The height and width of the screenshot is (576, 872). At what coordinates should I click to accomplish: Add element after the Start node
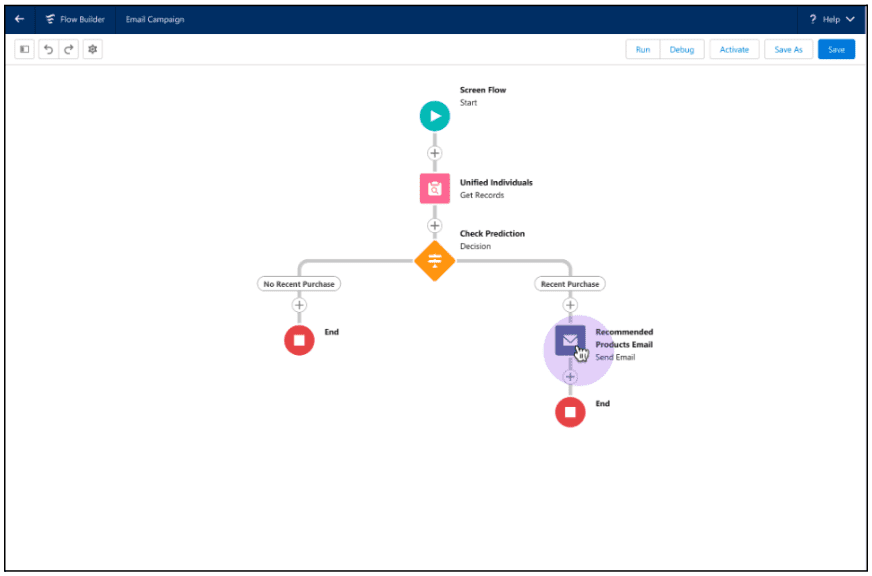(x=434, y=153)
